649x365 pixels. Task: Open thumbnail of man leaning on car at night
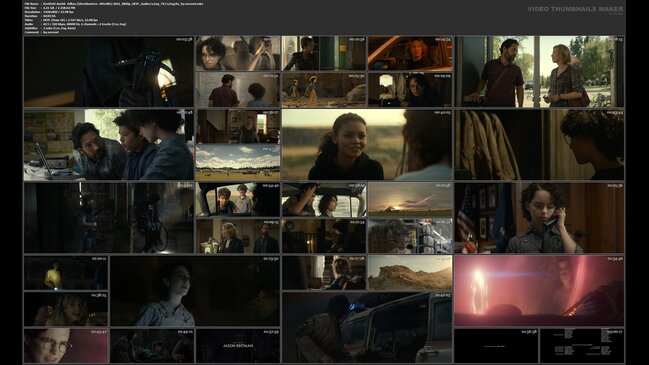[x=367, y=327]
